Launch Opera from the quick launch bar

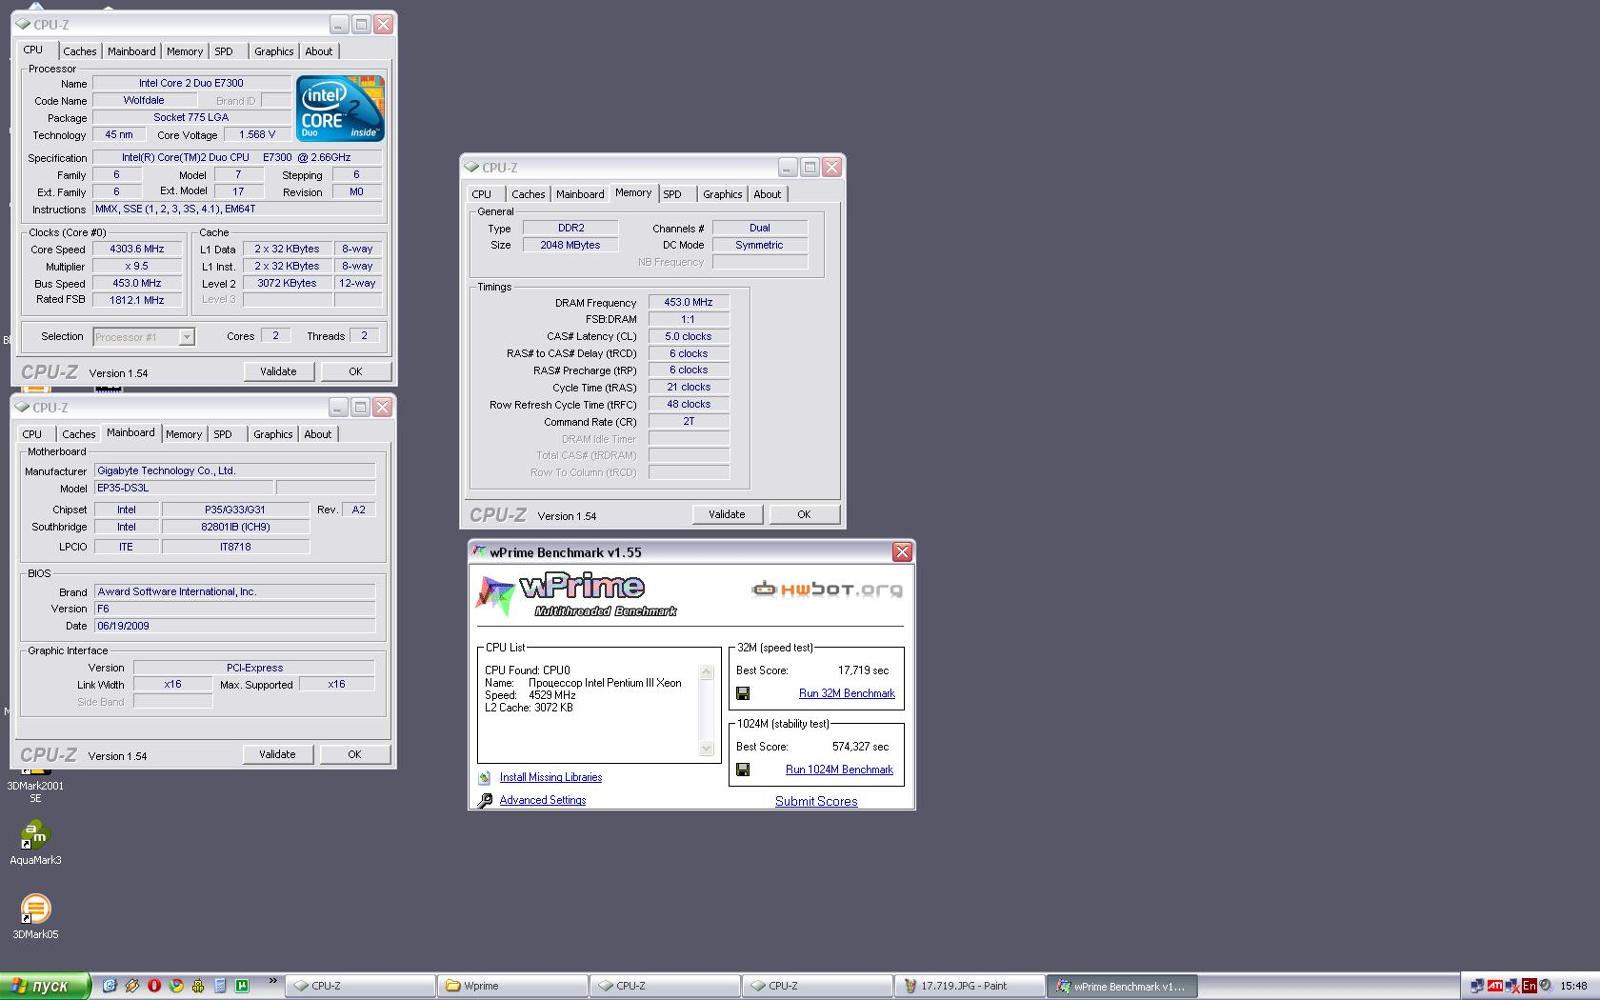point(154,985)
